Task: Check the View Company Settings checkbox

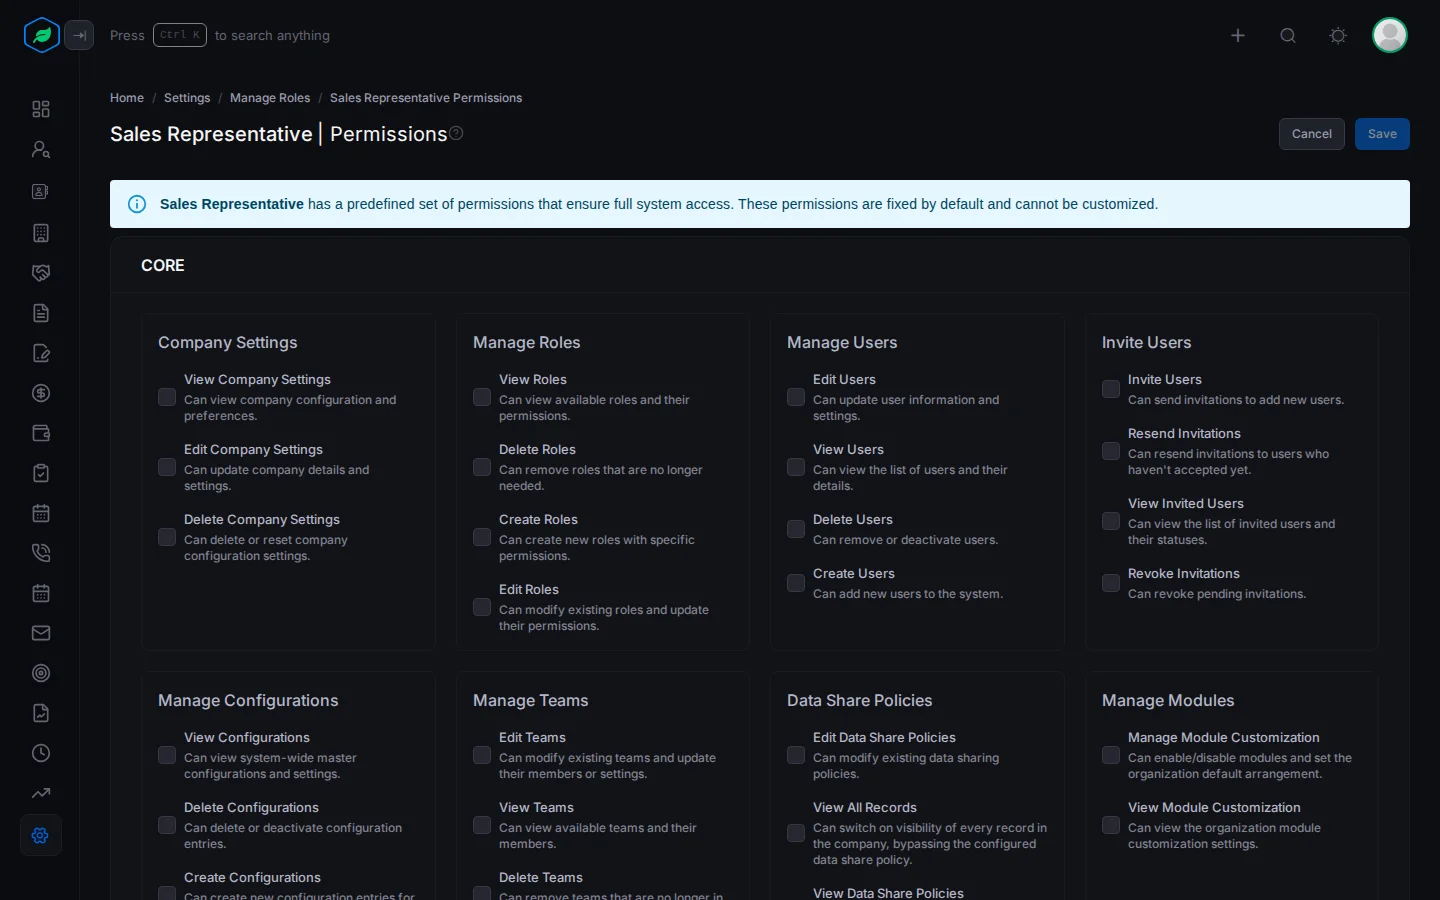Action: pos(167,397)
